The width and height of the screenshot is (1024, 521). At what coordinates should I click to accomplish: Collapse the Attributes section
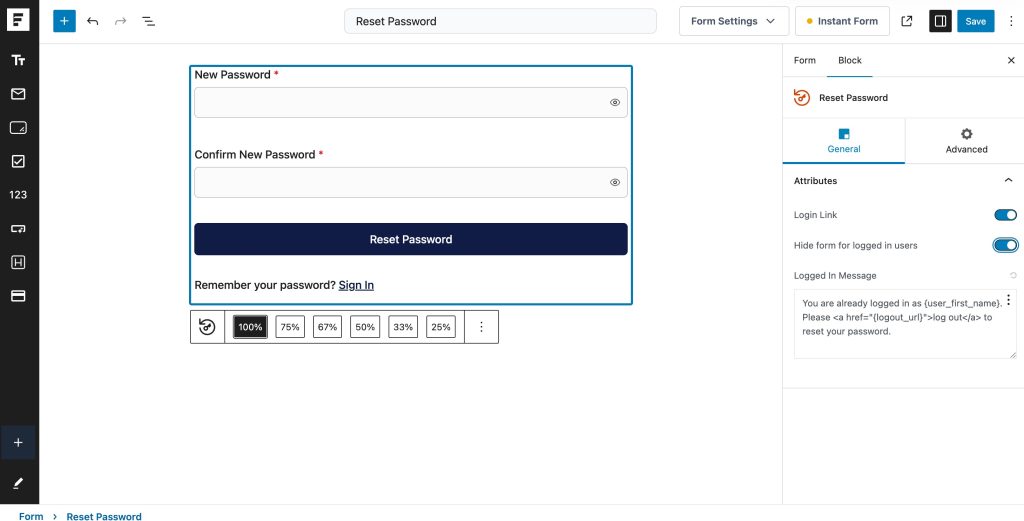[x=1008, y=180]
